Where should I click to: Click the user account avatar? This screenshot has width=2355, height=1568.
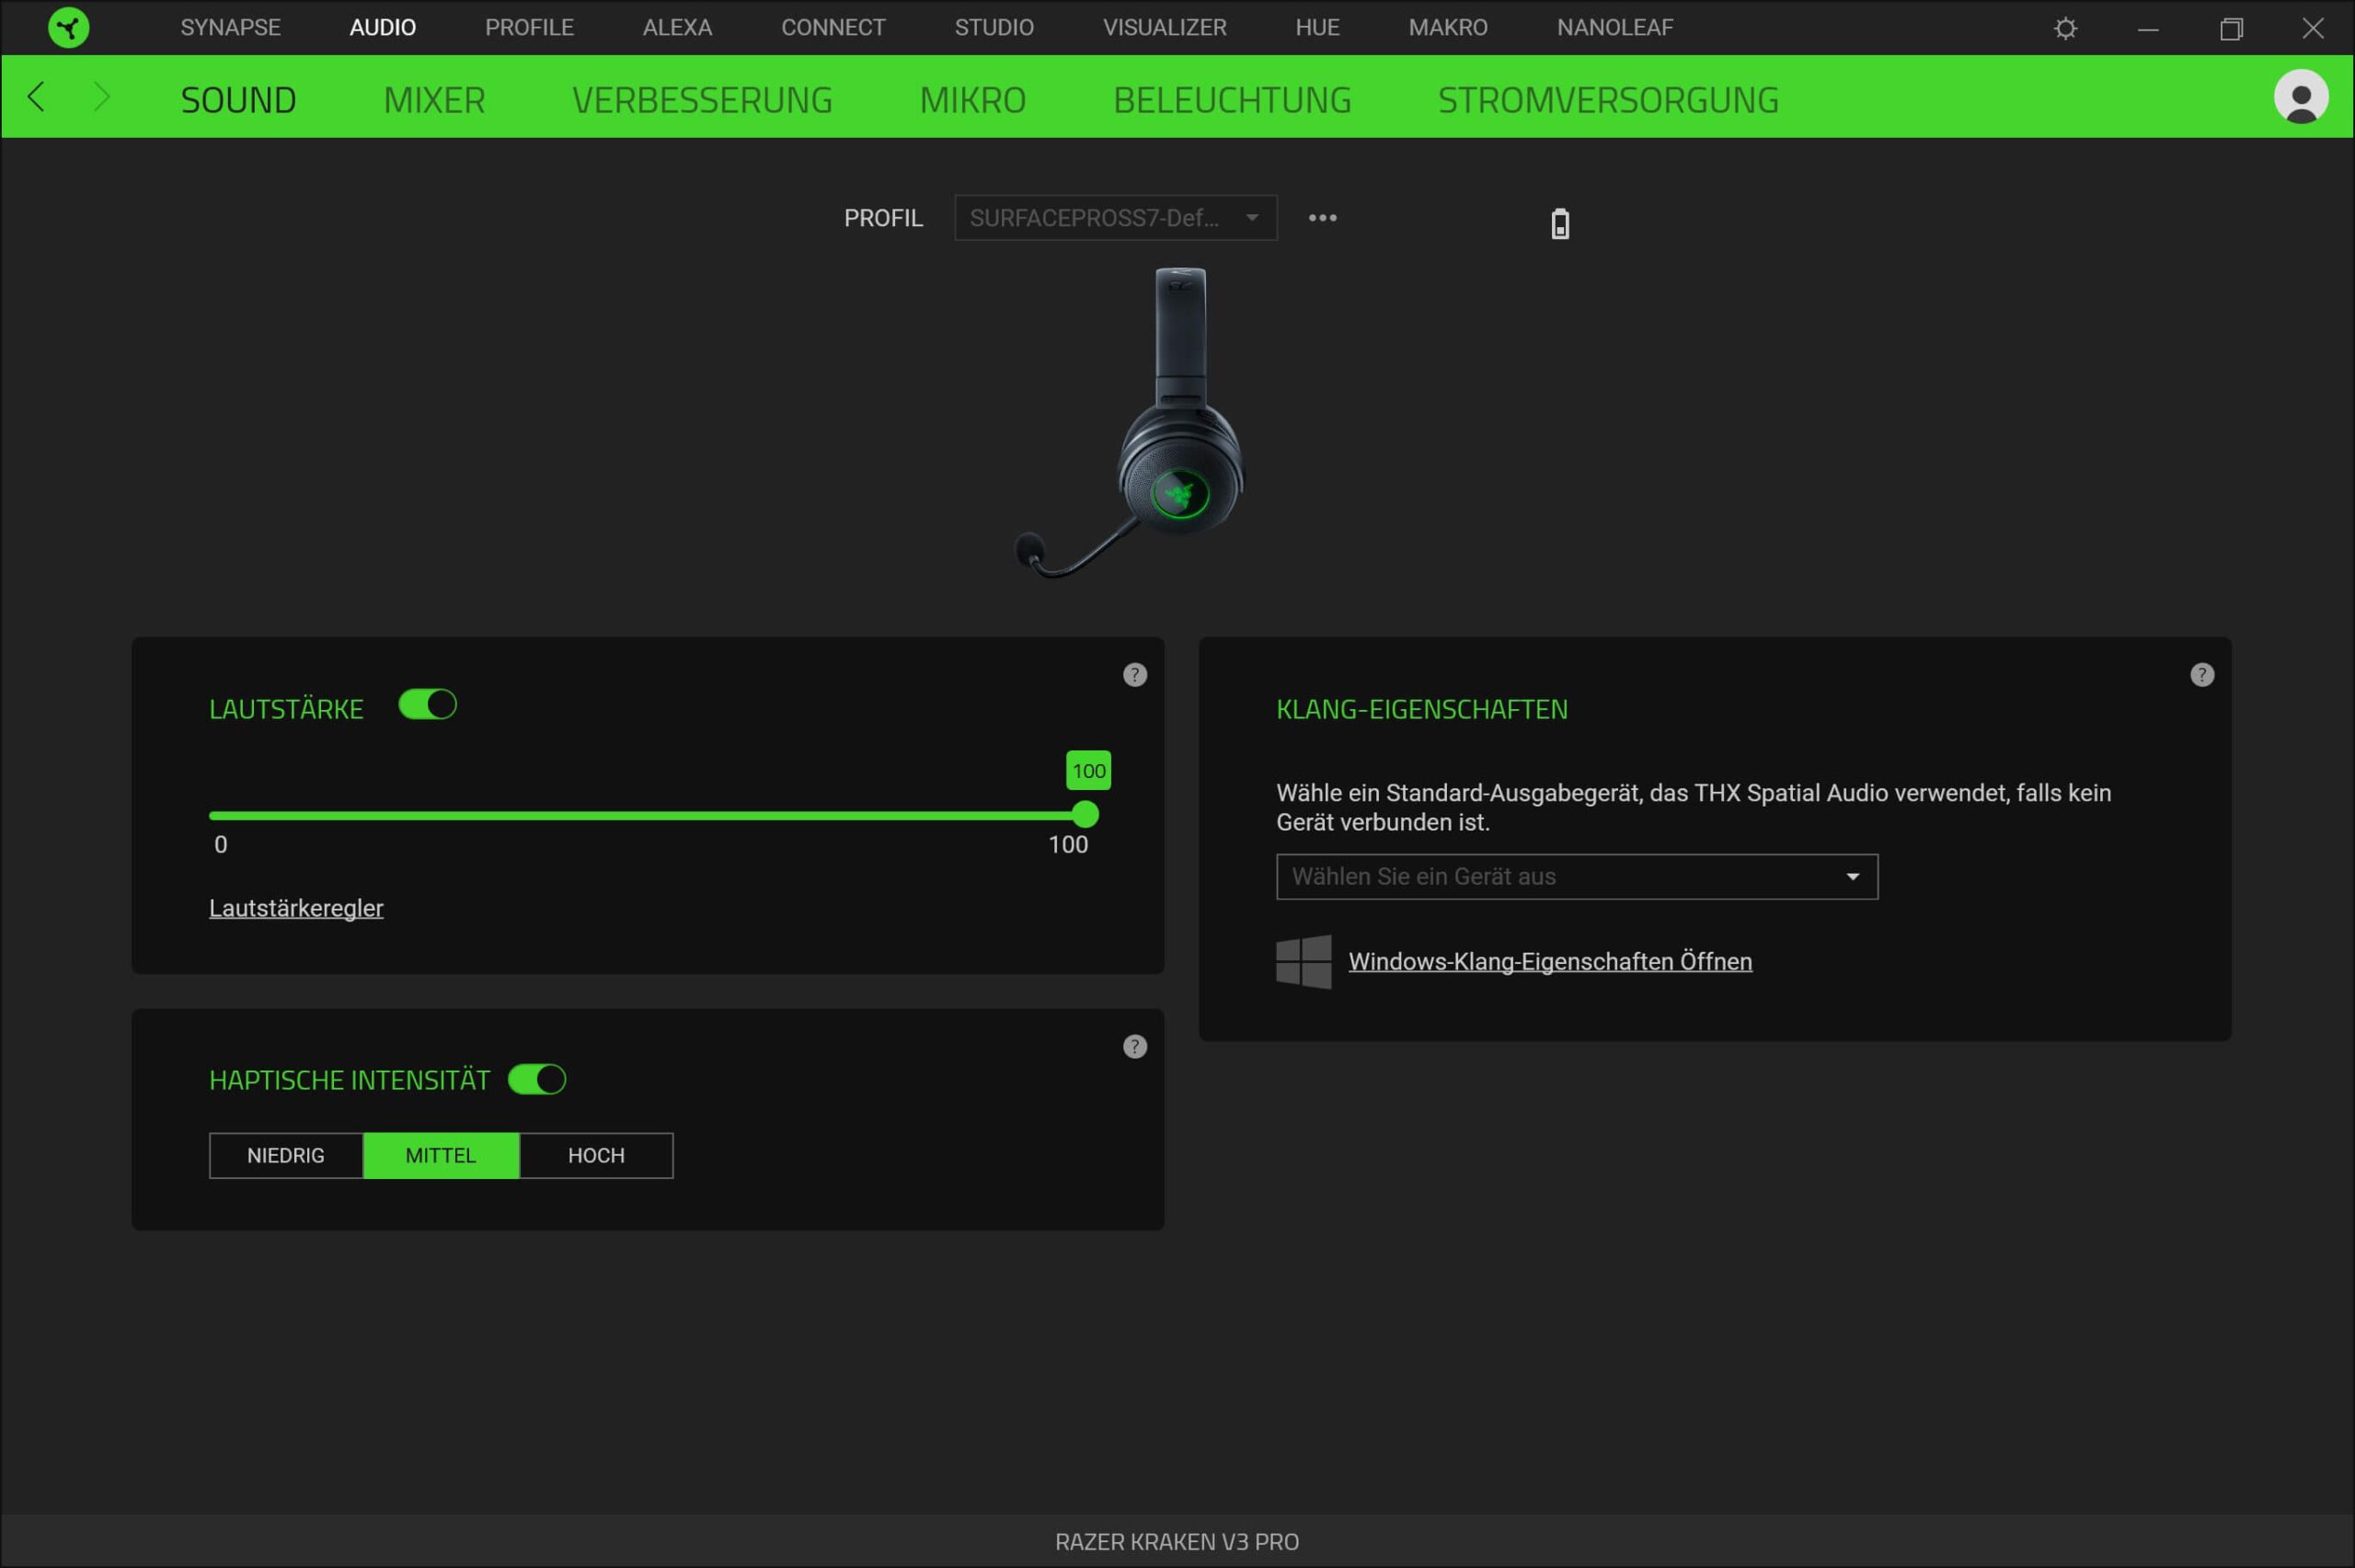click(2300, 97)
